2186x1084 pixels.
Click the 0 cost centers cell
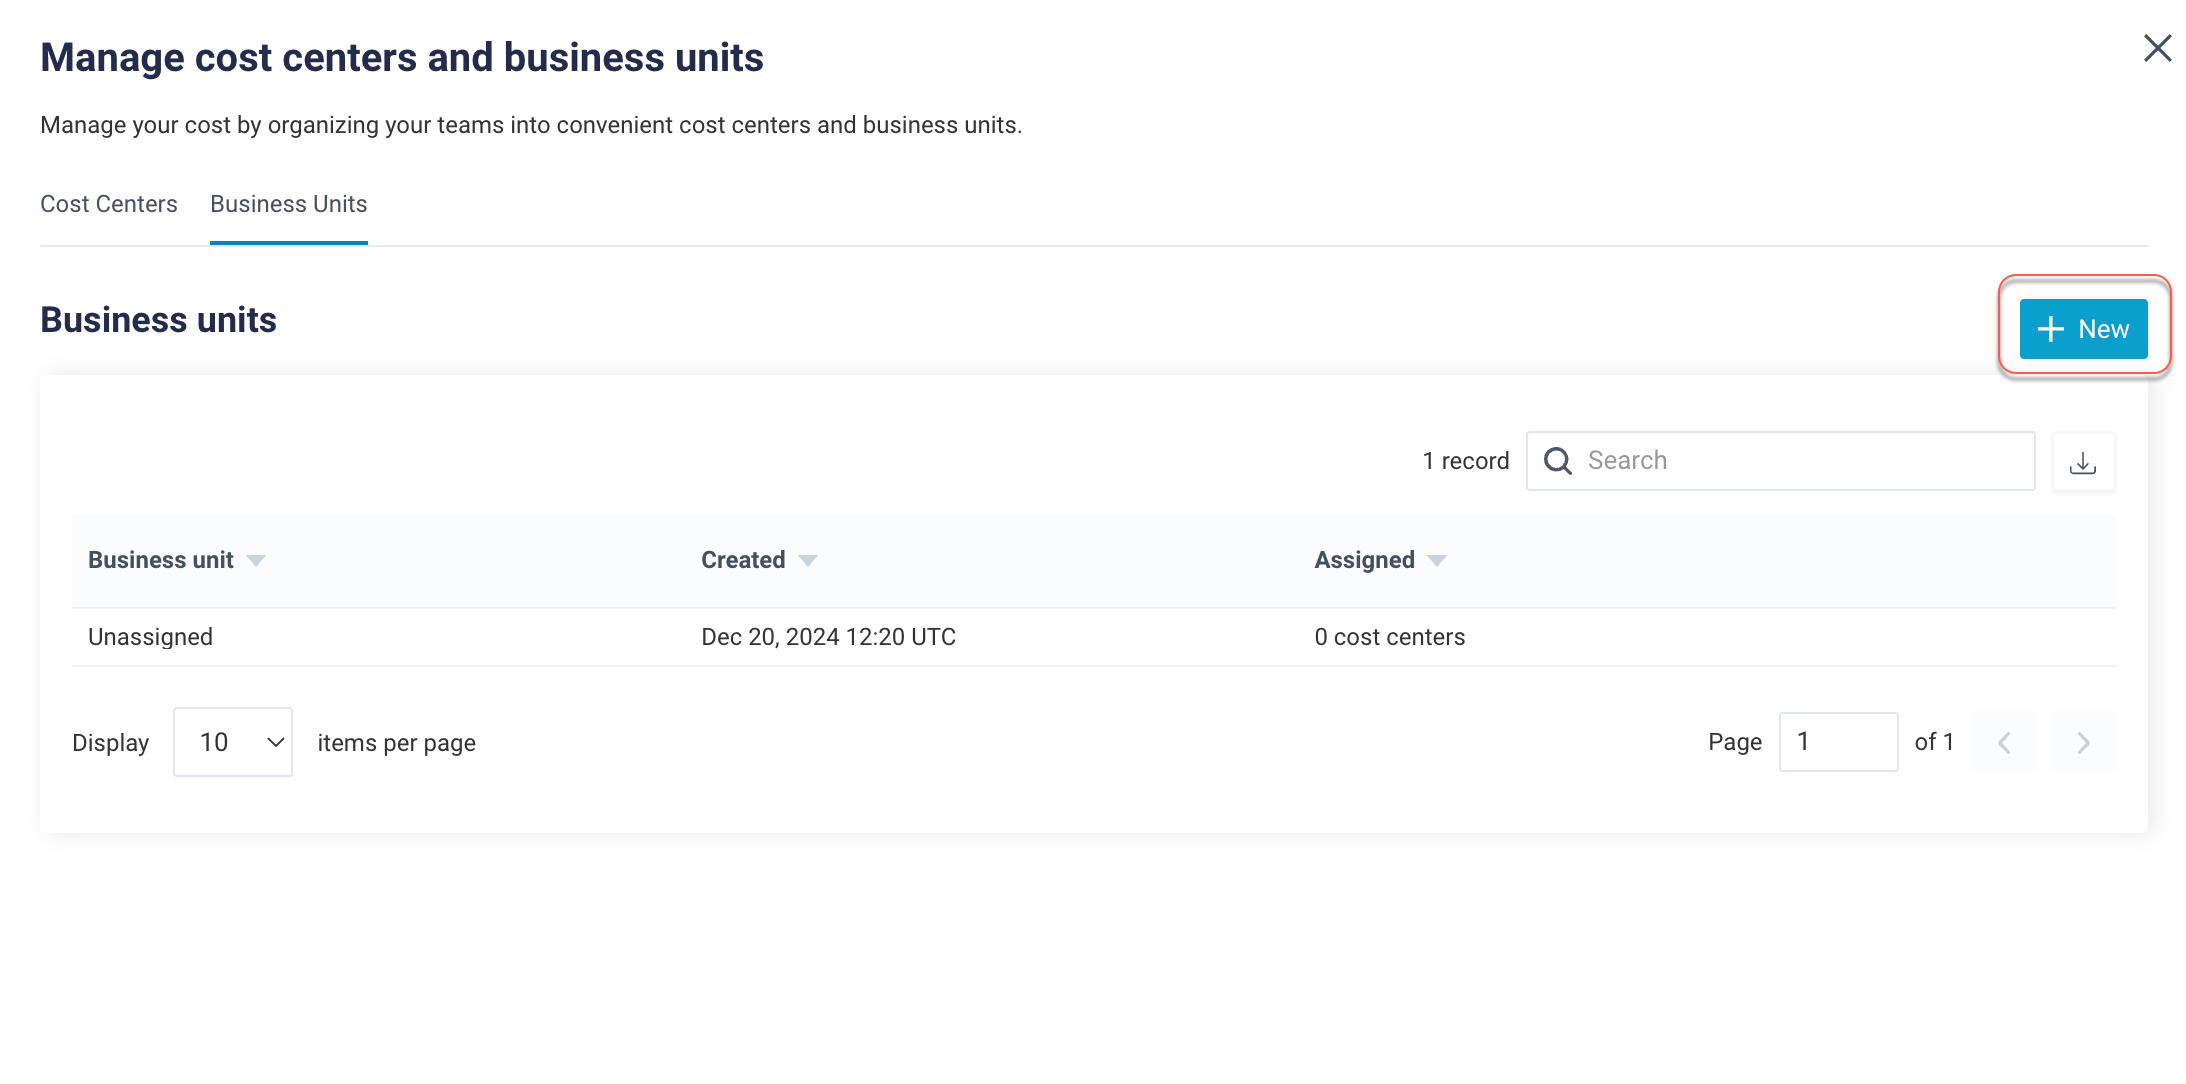click(1389, 637)
